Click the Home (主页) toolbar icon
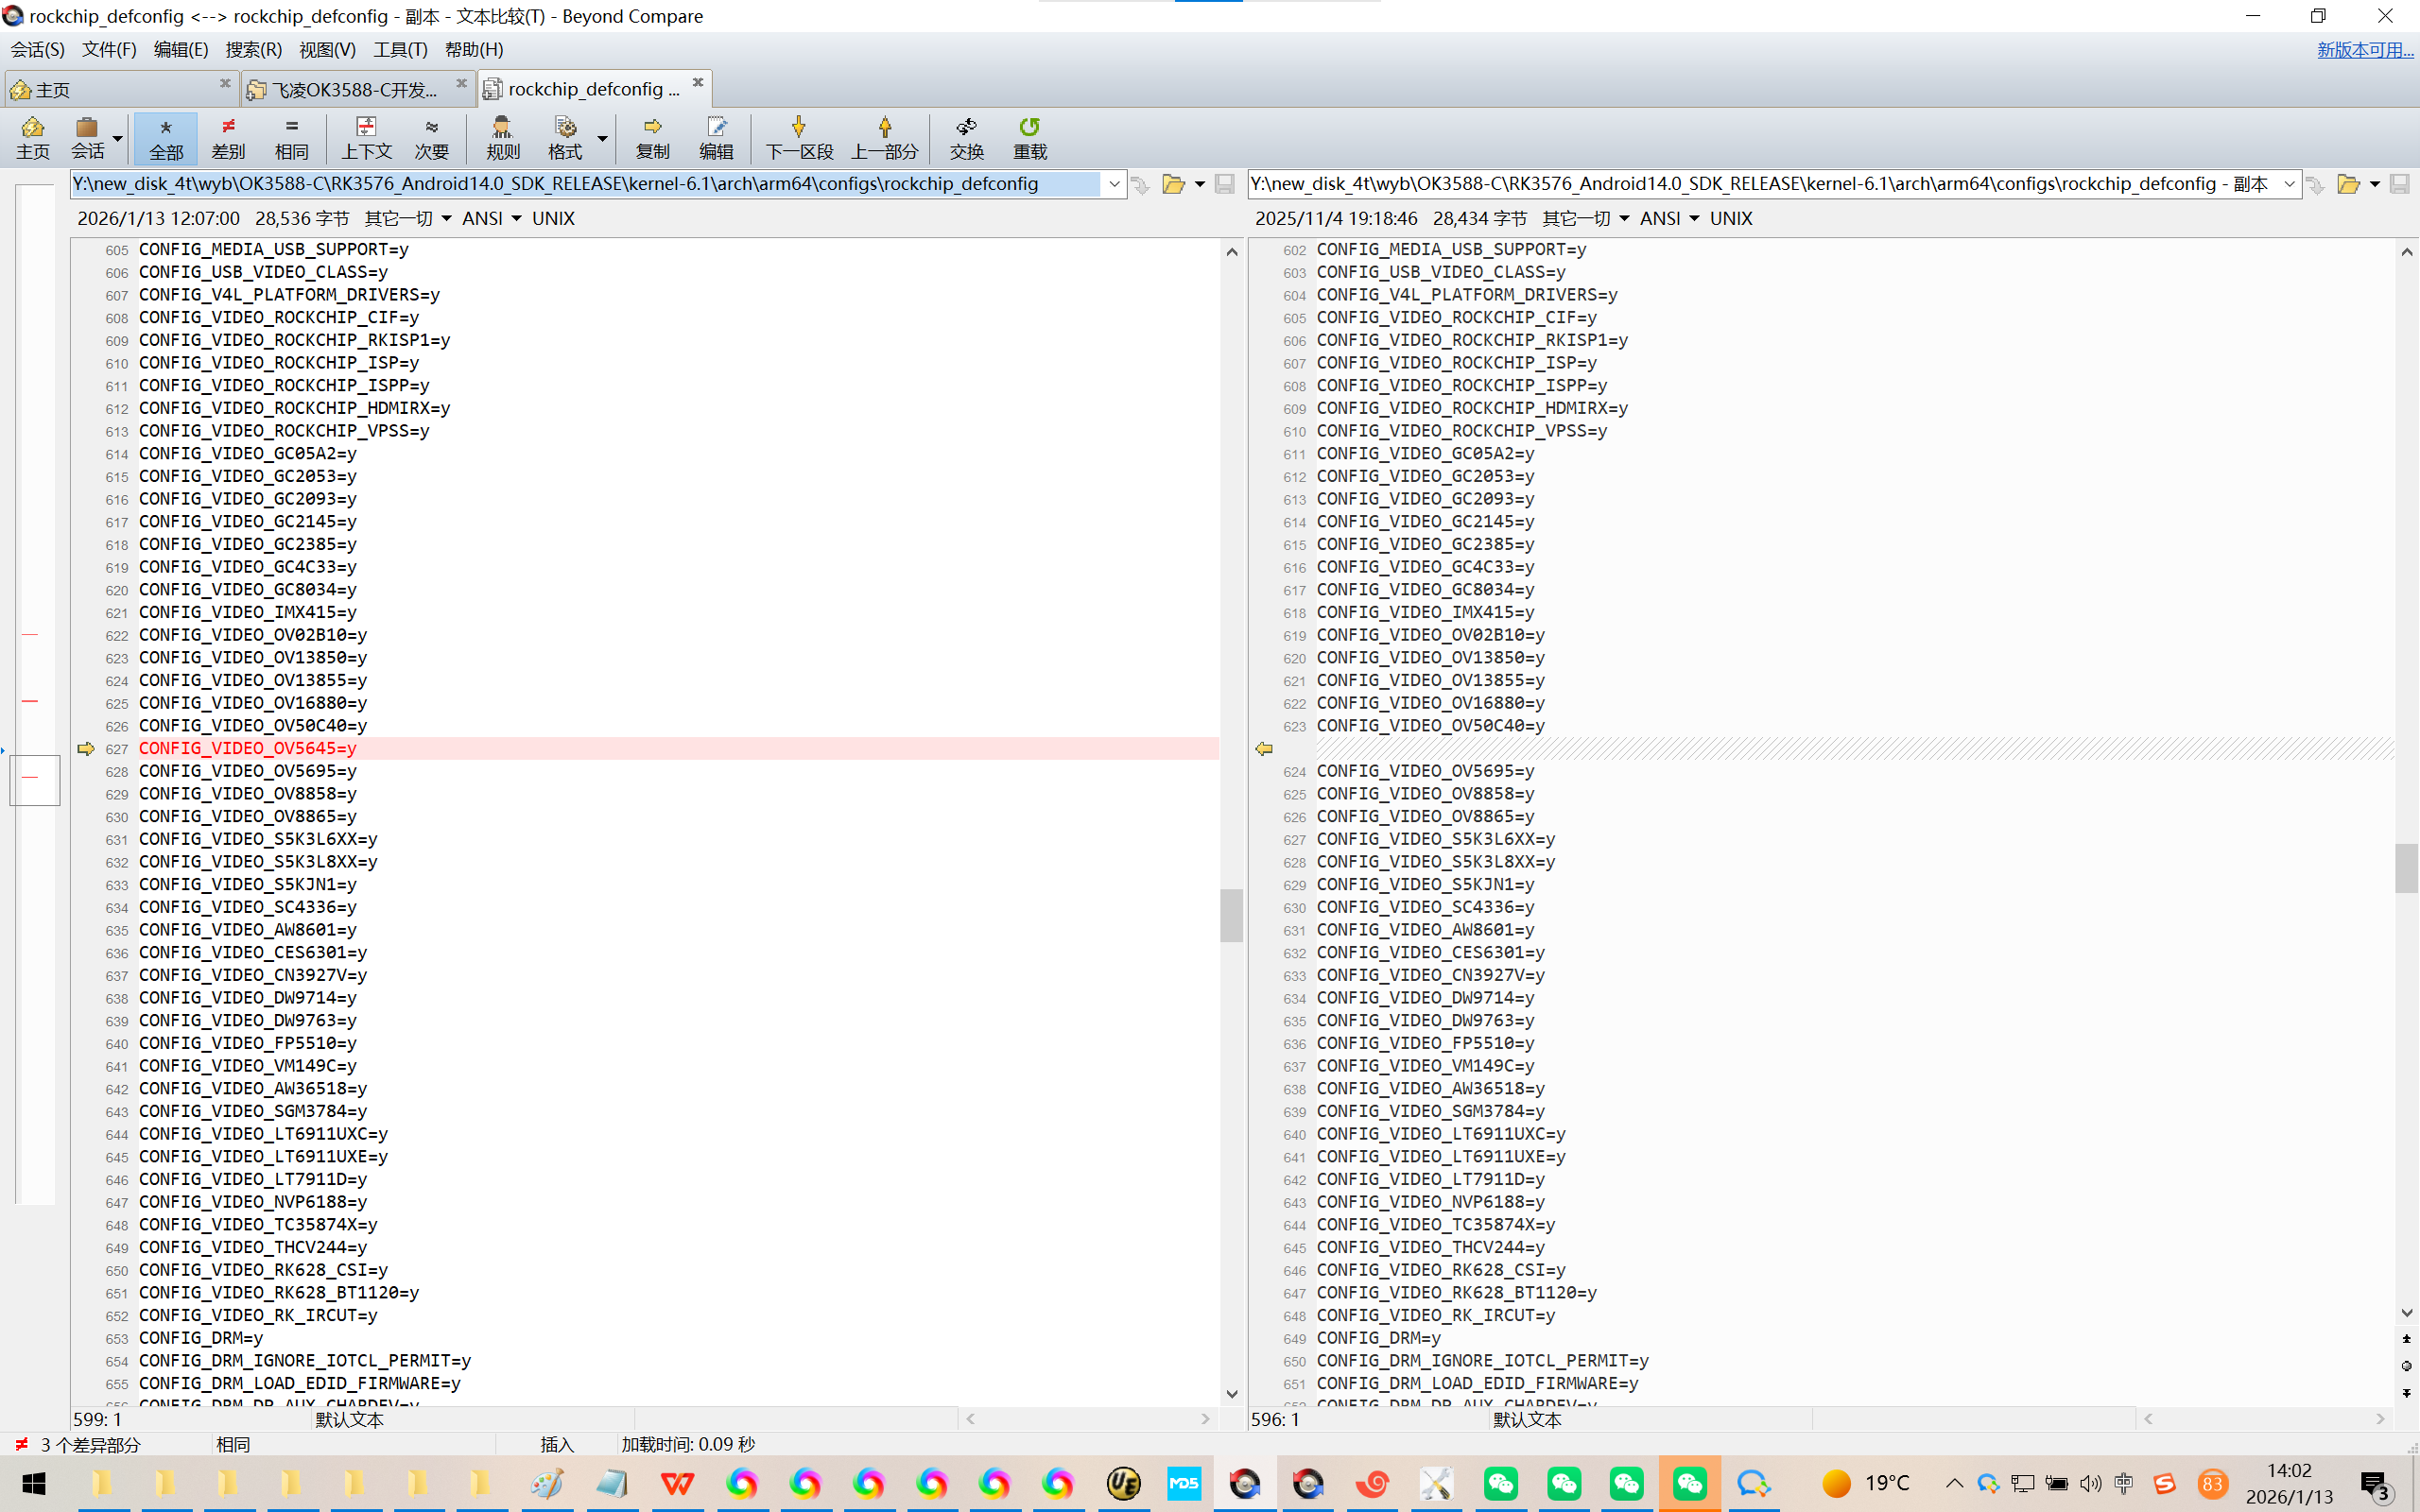The image size is (2420, 1512). (32, 127)
